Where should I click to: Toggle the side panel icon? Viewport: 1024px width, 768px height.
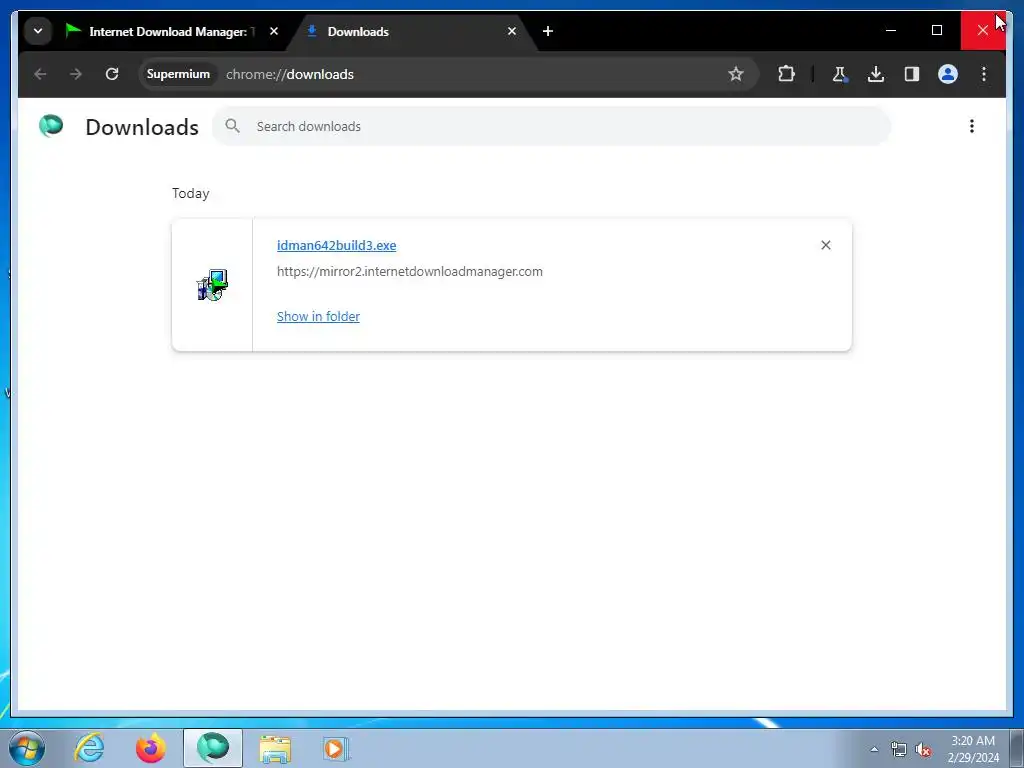pos(912,74)
